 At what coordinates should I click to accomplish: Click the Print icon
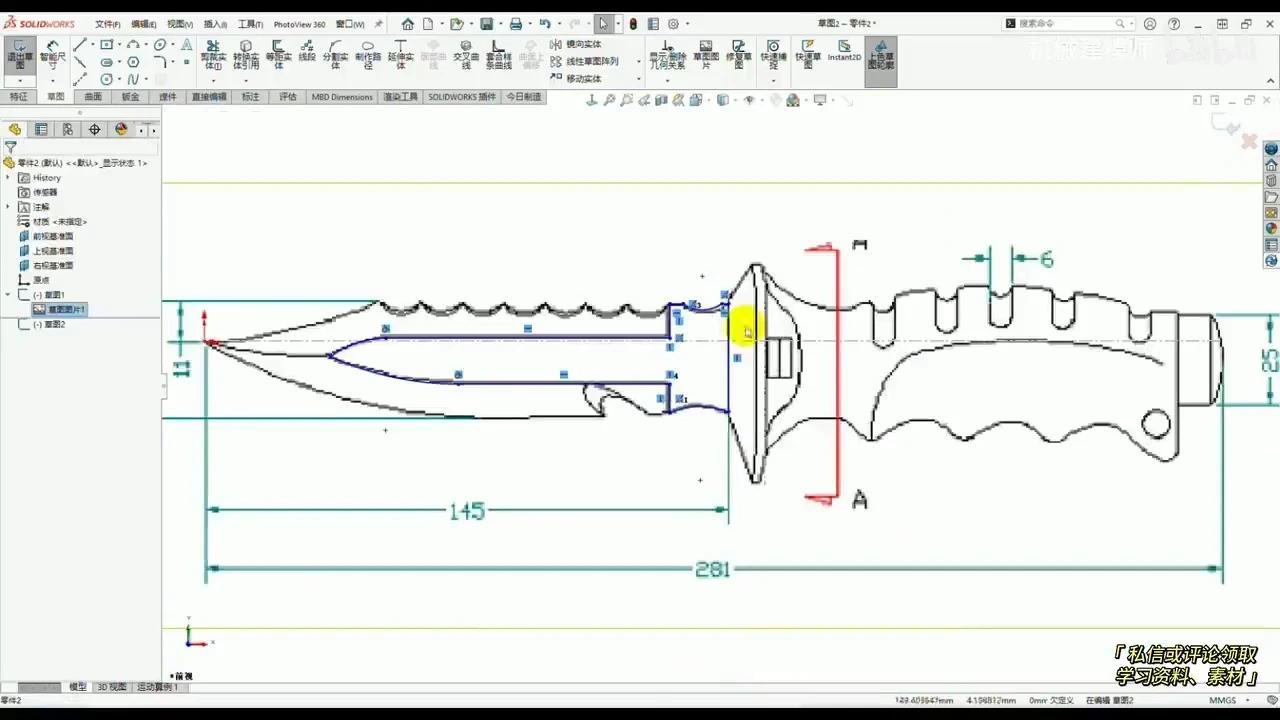click(x=516, y=24)
